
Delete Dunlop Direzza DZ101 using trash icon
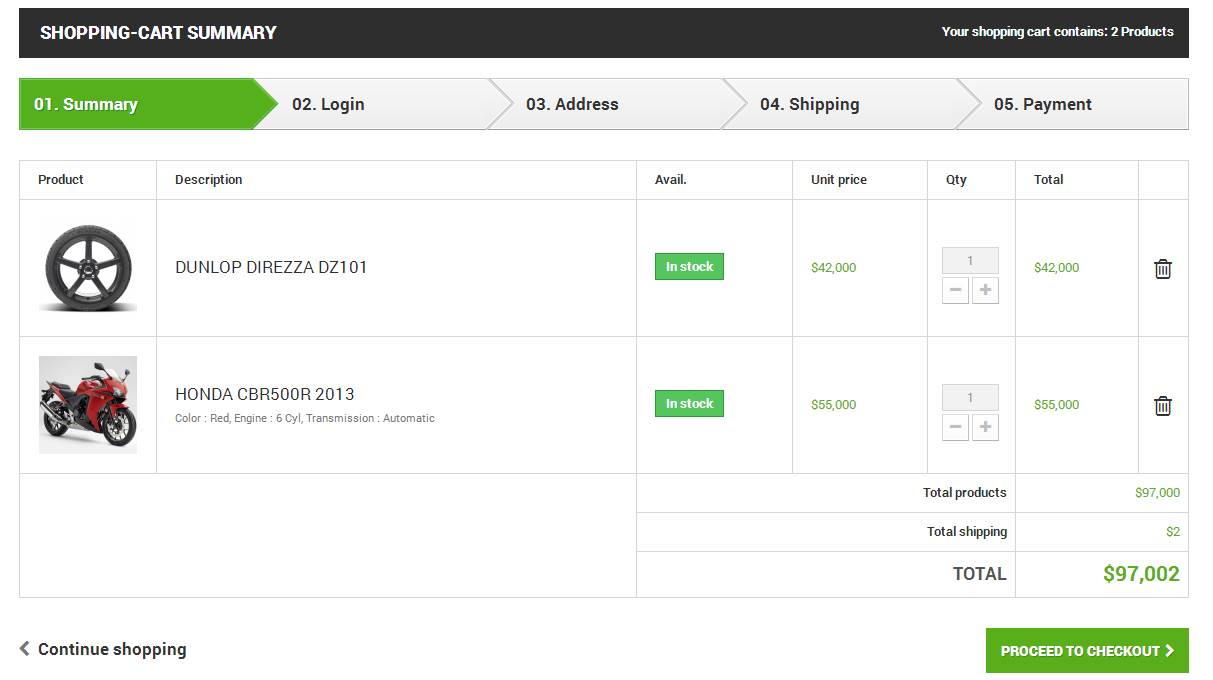(x=1163, y=269)
